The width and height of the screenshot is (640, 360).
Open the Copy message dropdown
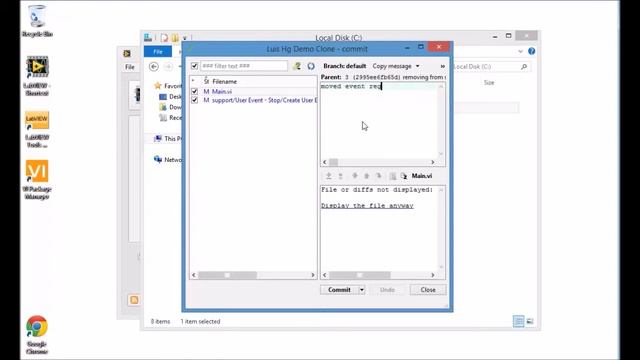tap(395, 66)
